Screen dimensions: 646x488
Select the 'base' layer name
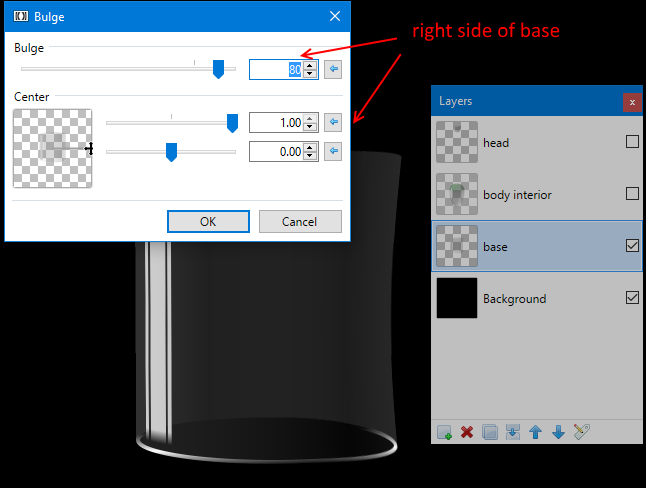coord(495,247)
